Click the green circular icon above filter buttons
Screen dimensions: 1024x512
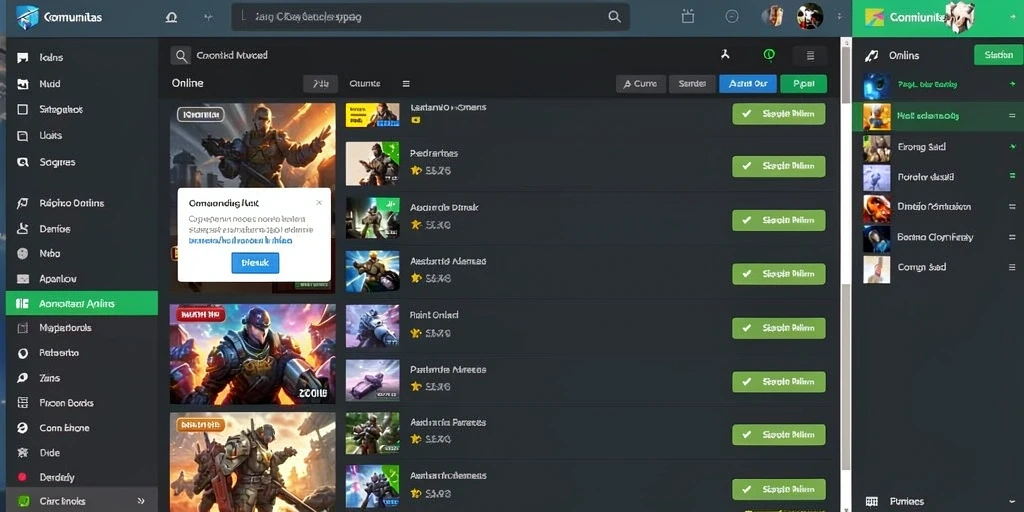[x=769, y=56]
